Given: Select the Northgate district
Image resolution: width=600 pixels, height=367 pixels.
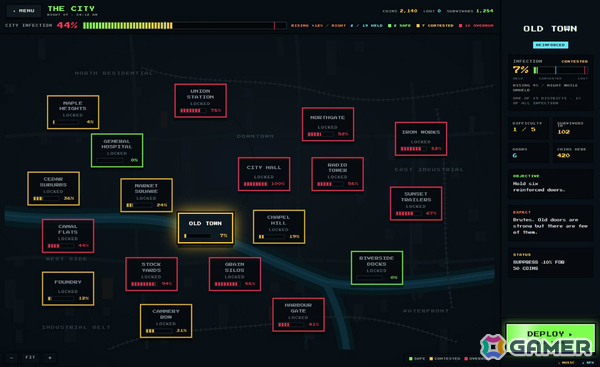Looking at the screenshot, I should click(x=328, y=124).
